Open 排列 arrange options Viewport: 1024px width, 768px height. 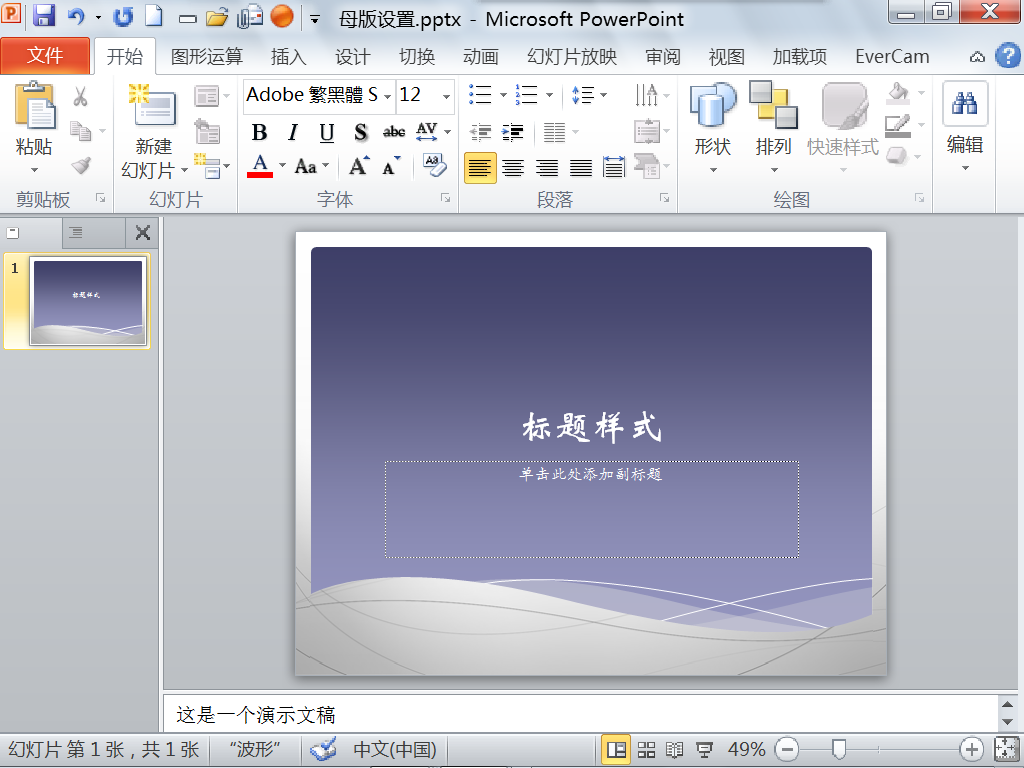pyautogui.click(x=773, y=127)
